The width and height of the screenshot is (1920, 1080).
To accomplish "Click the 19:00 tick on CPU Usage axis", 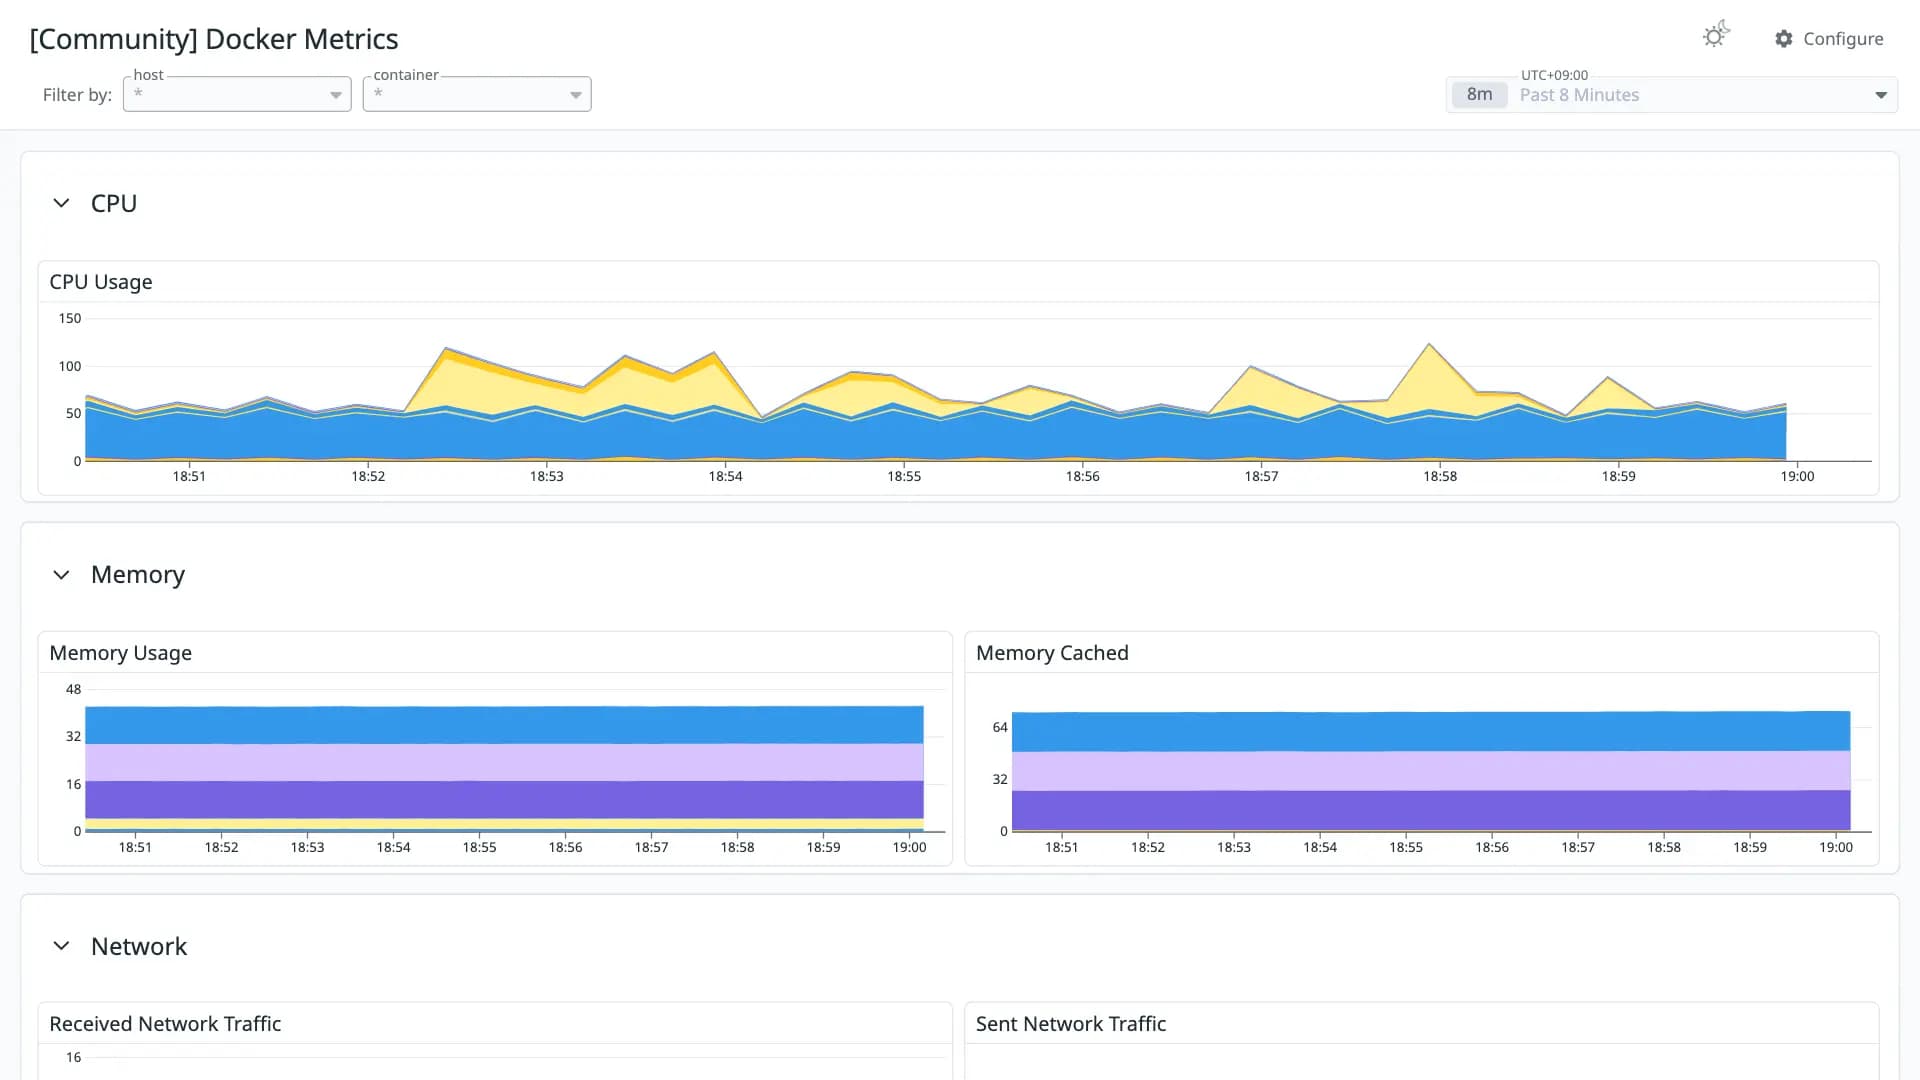I will click(x=1797, y=476).
